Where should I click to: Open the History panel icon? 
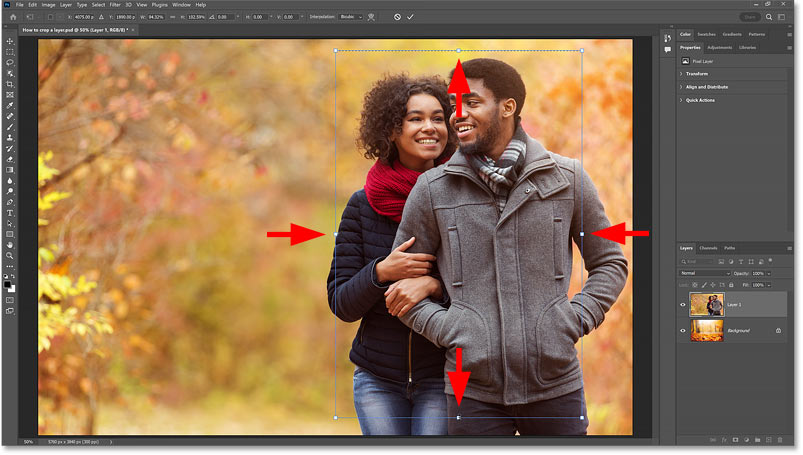click(x=667, y=38)
